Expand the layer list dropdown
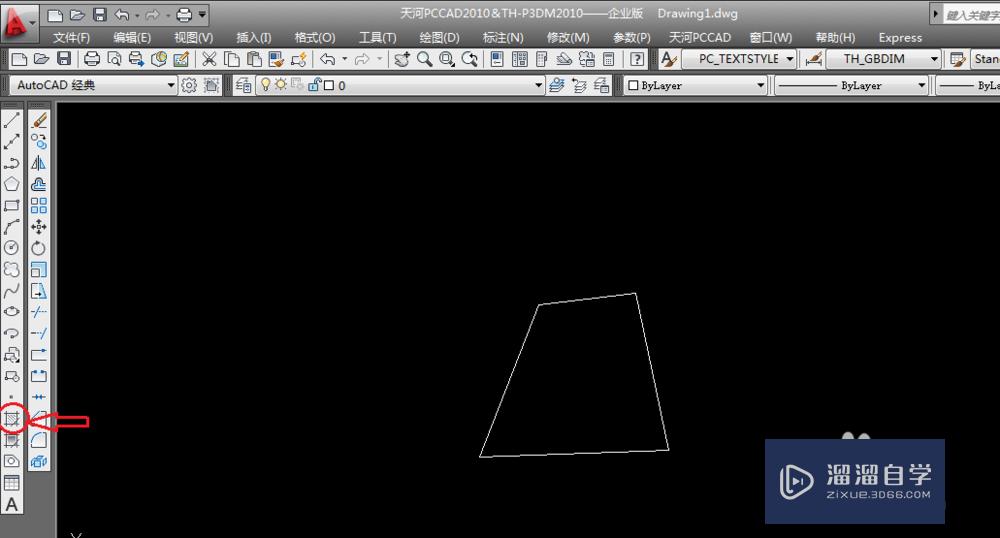Image resolution: width=1000 pixels, height=538 pixels. coord(539,85)
